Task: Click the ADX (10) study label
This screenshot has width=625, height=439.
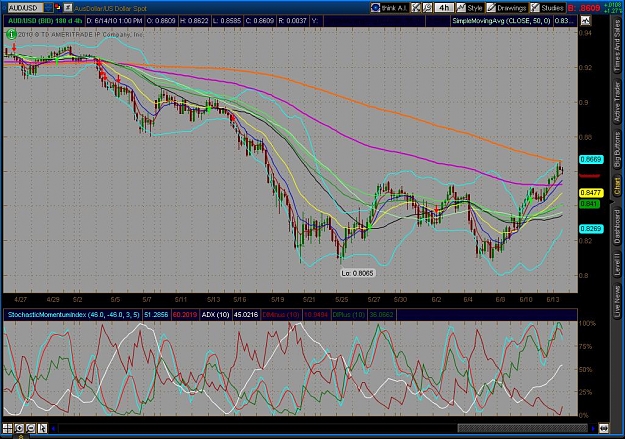Action: [215, 315]
